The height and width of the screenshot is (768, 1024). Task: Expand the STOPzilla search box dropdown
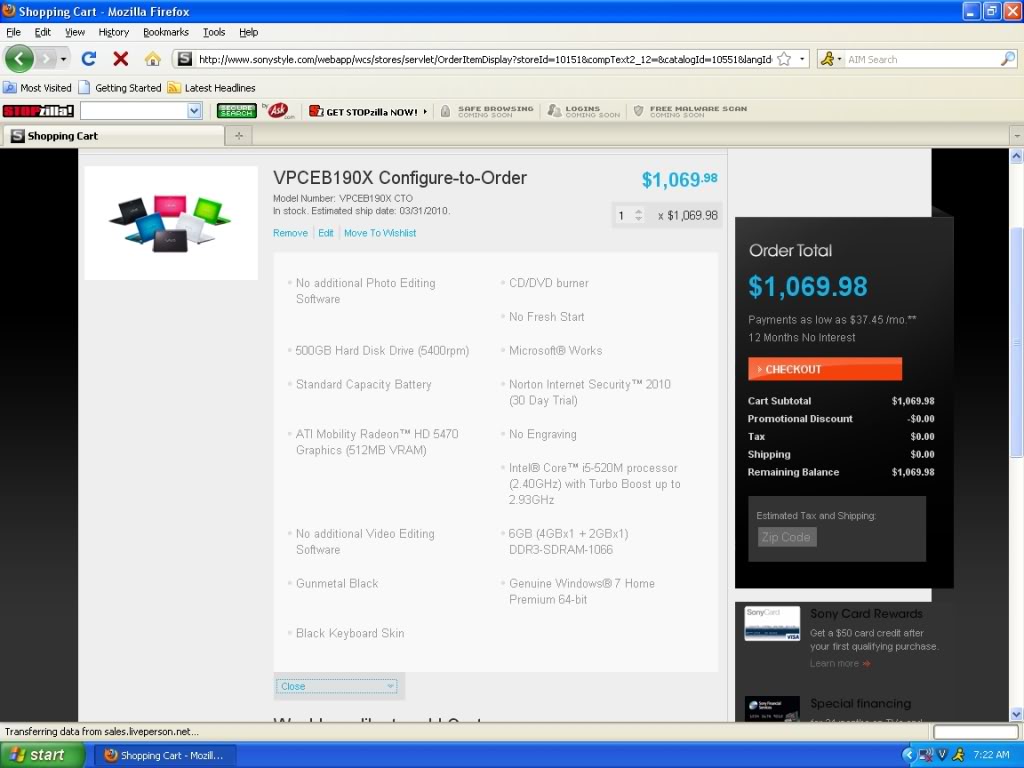(x=194, y=111)
